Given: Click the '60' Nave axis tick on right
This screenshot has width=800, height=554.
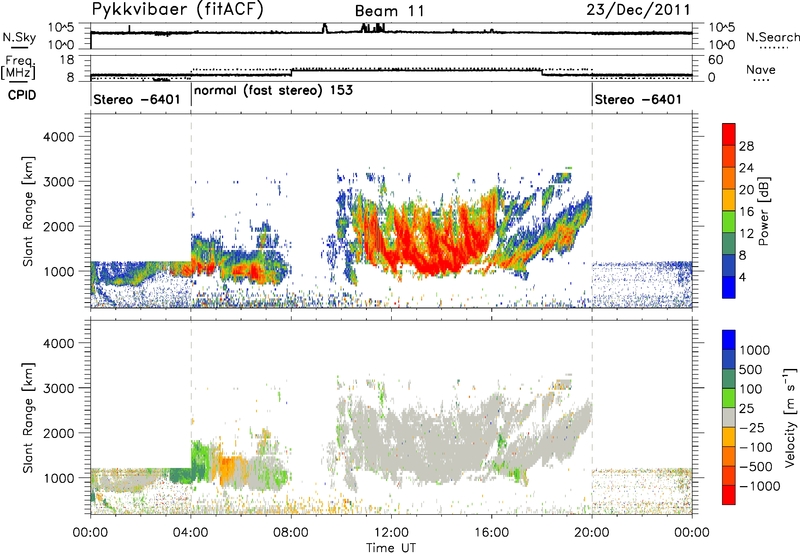Looking at the screenshot, I should pyautogui.click(x=716, y=60).
